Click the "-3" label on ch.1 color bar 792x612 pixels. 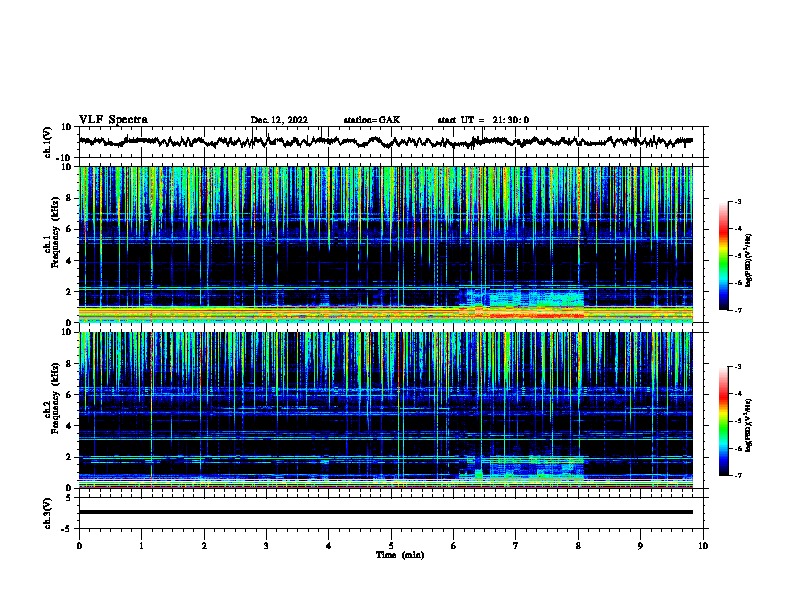click(737, 202)
